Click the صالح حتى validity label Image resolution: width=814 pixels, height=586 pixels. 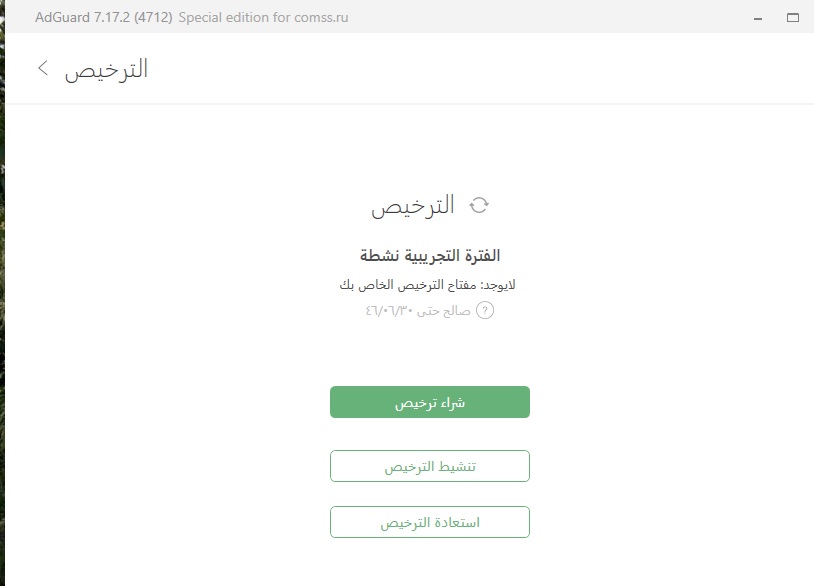[x=444, y=311]
